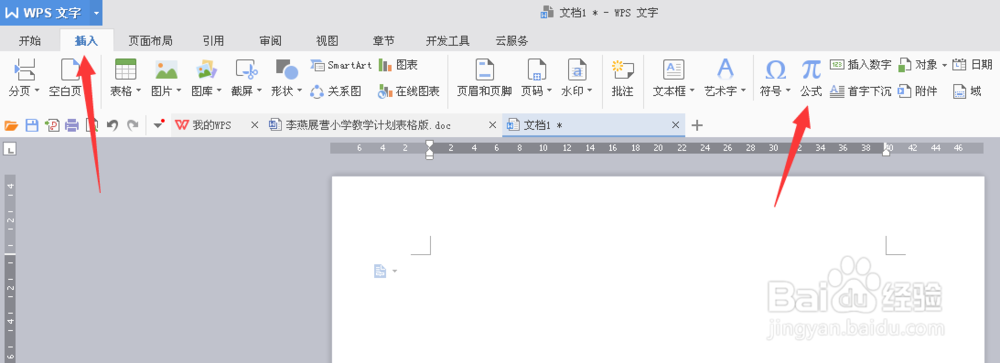This screenshot has height=363, width=1000.
Task: Open the WPS 文字 application menu
Action: pyautogui.click(x=50, y=13)
